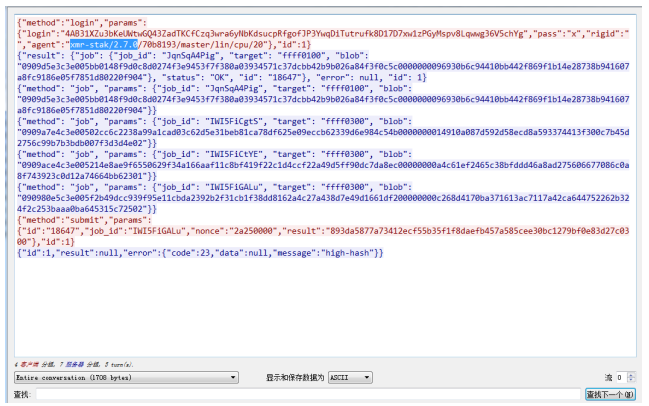Click the high-hash error response line

point(200,252)
